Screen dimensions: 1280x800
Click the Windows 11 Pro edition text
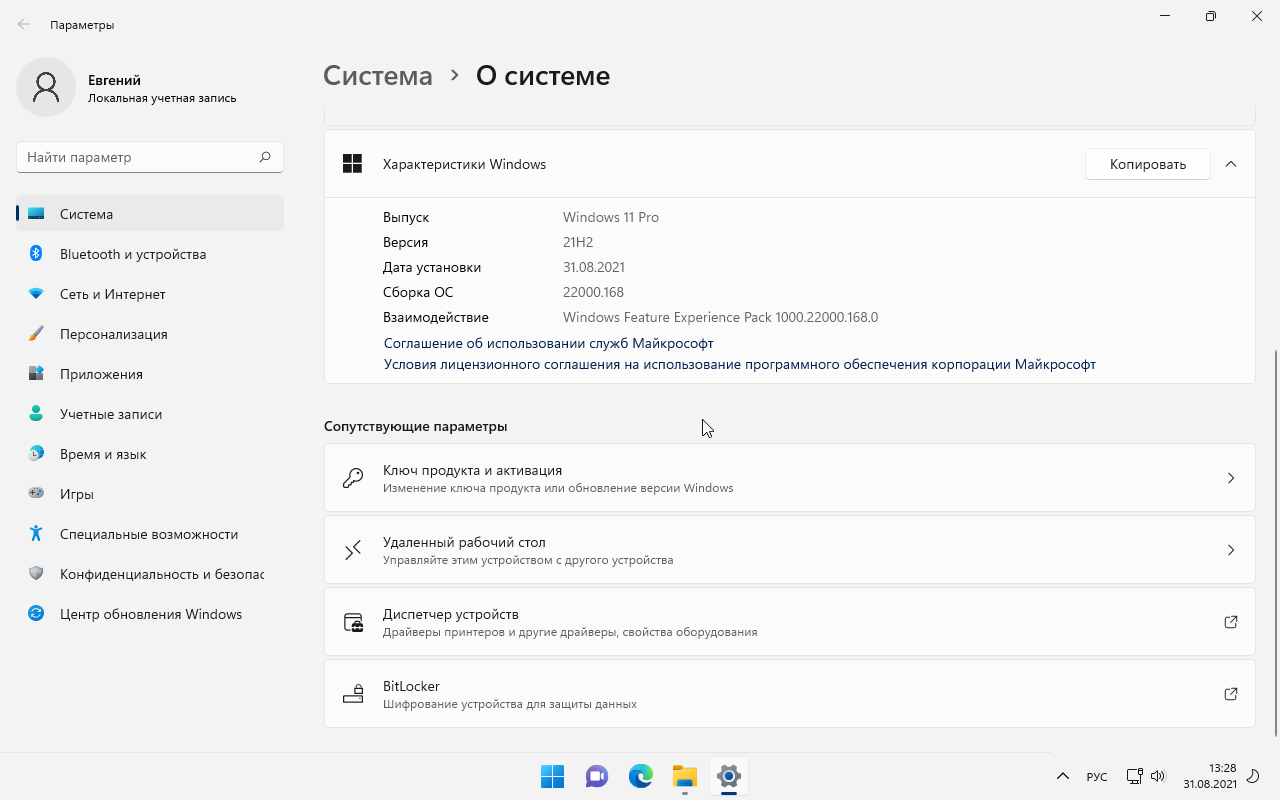(611, 217)
